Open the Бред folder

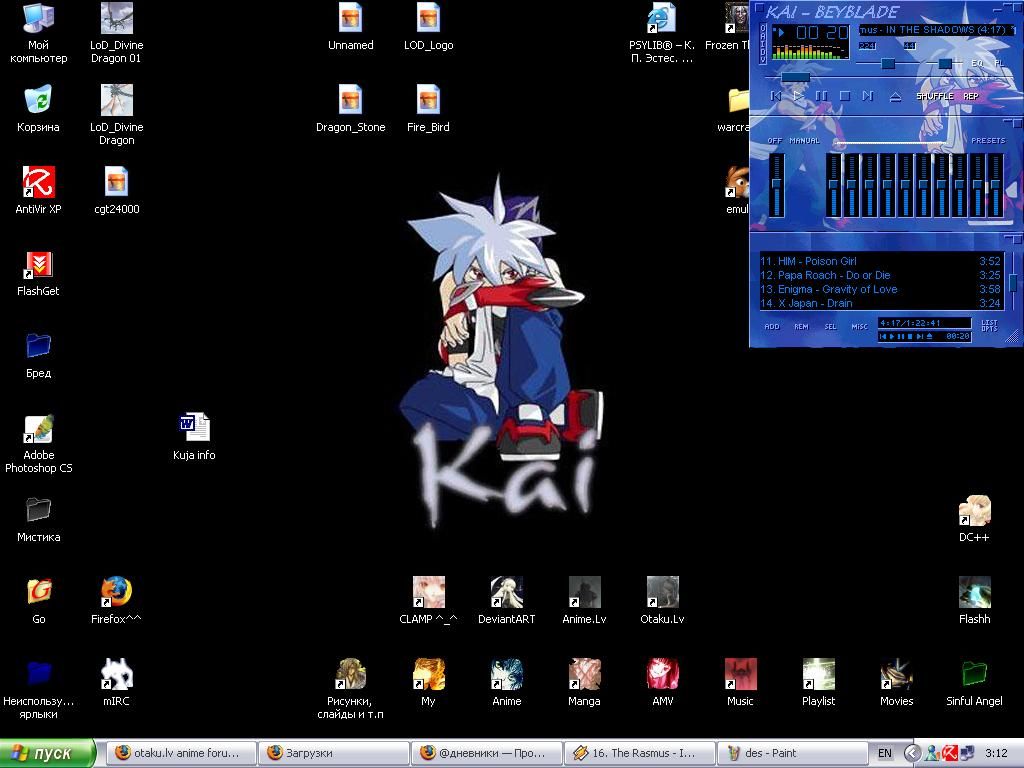pos(39,354)
